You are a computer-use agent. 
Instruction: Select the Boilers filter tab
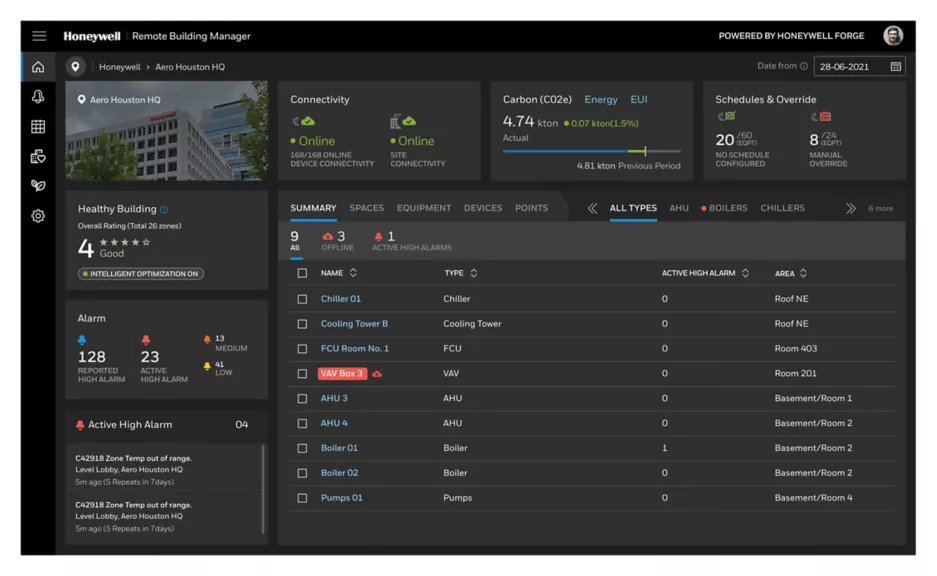click(x=724, y=208)
